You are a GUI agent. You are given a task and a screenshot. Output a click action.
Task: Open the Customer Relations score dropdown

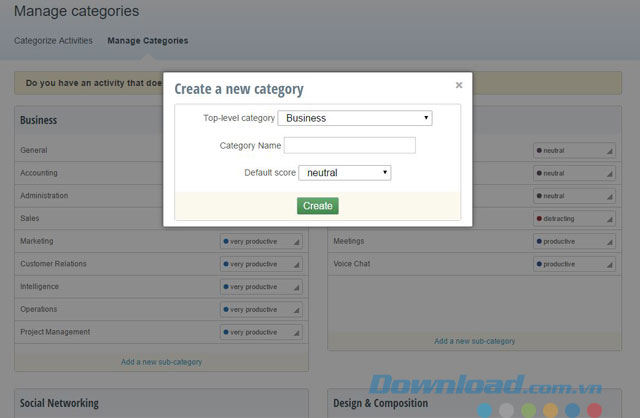pos(261,264)
